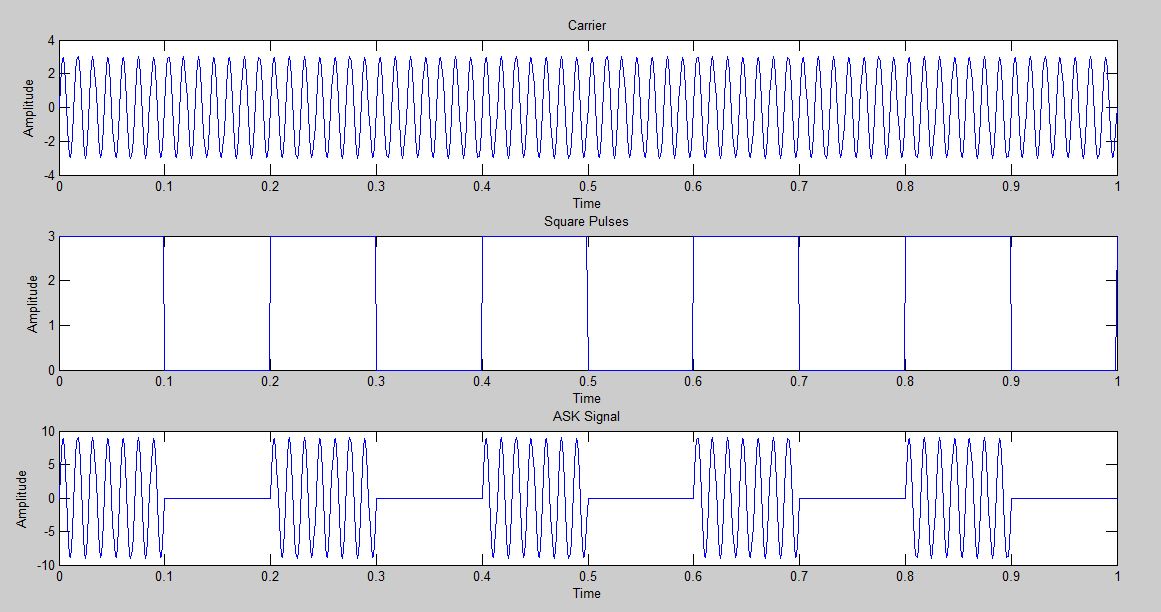Click the 1 tick at end of ASK time axis
Screen dimensions: 1161x612
1117,577
